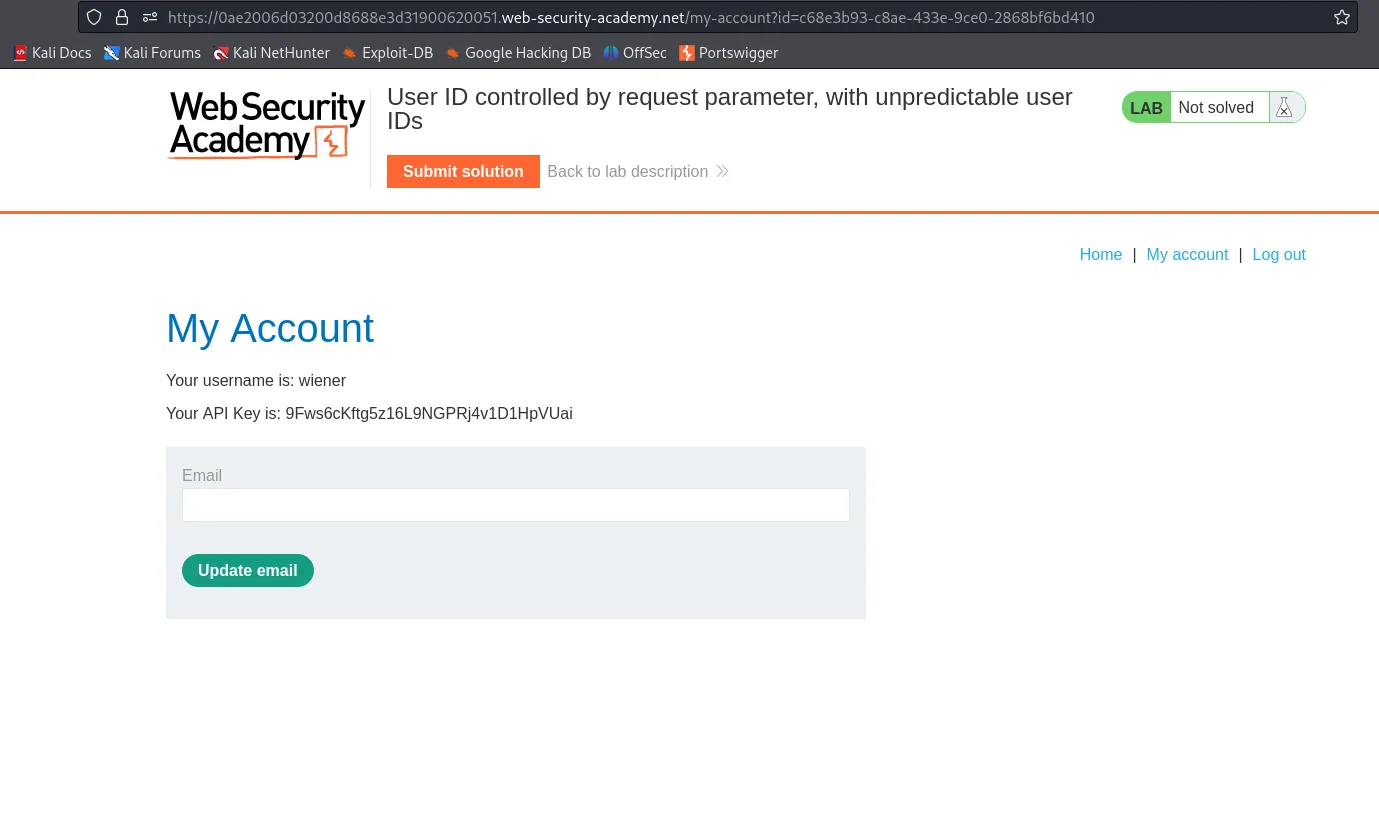Image resolution: width=1379 pixels, height=840 pixels.
Task: Open the Kali Docs bookmark
Action: click(52, 53)
